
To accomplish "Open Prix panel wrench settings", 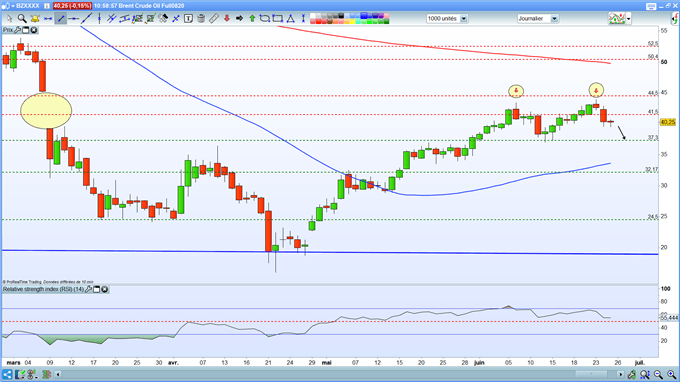I will coord(17,30).
